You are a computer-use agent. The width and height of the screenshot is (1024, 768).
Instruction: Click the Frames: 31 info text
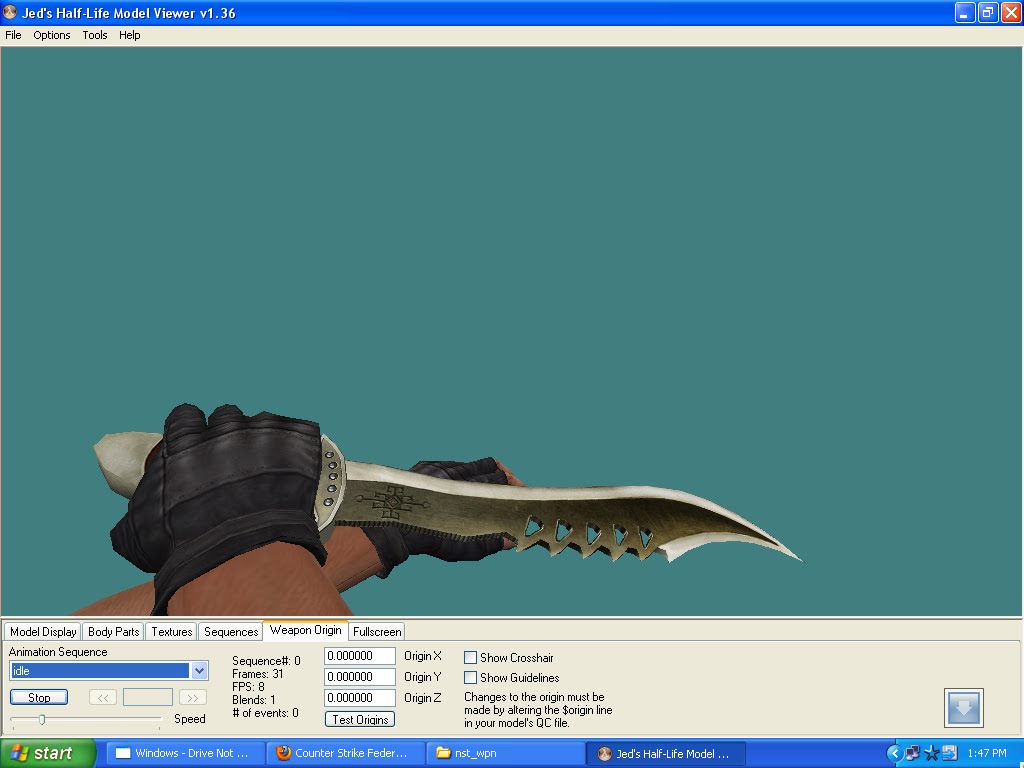coord(257,674)
